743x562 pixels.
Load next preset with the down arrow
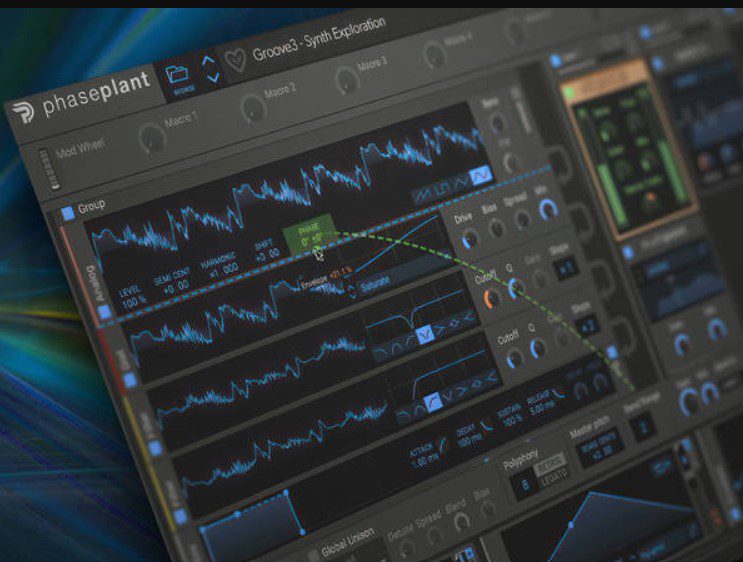tap(212, 77)
